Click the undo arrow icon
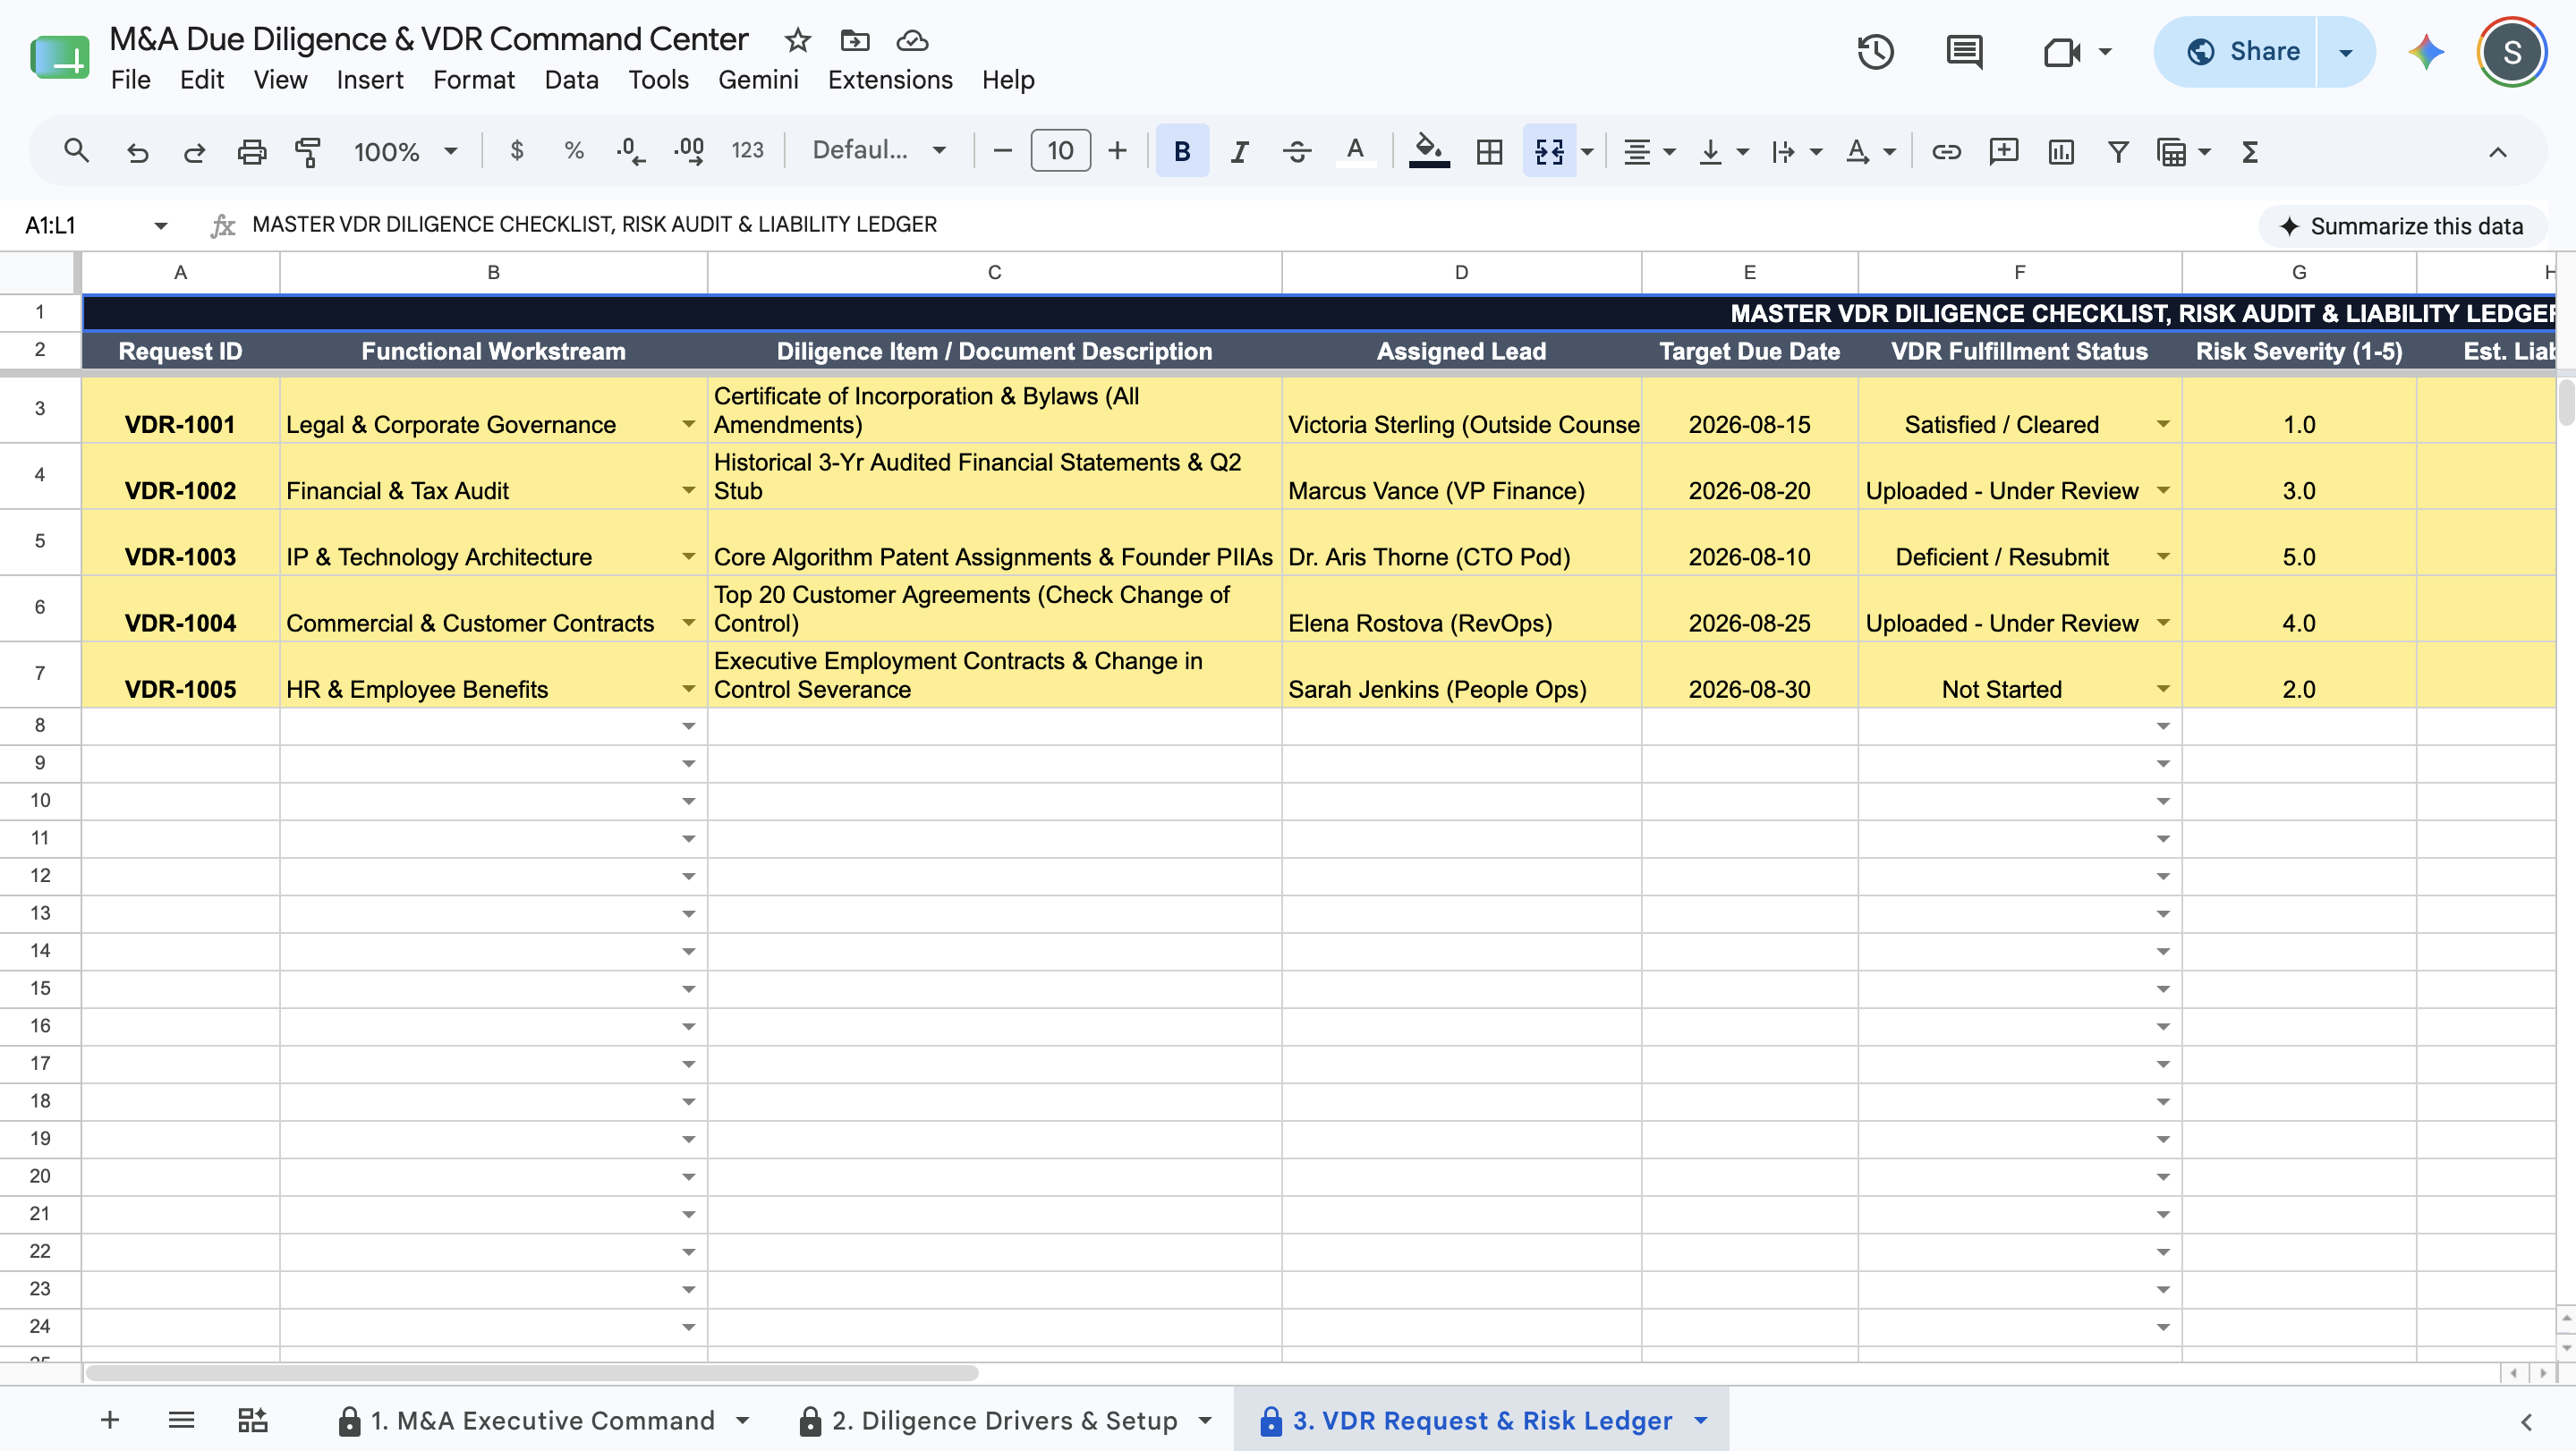The image size is (2576, 1451). pyautogui.click(x=137, y=151)
